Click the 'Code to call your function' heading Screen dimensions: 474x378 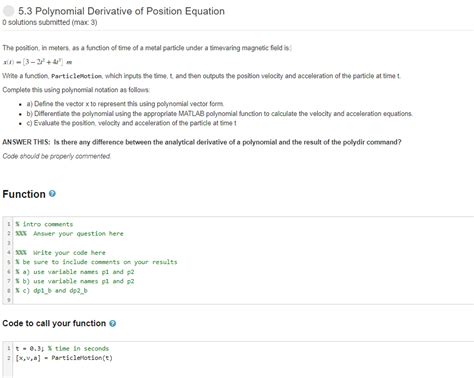pos(54,323)
